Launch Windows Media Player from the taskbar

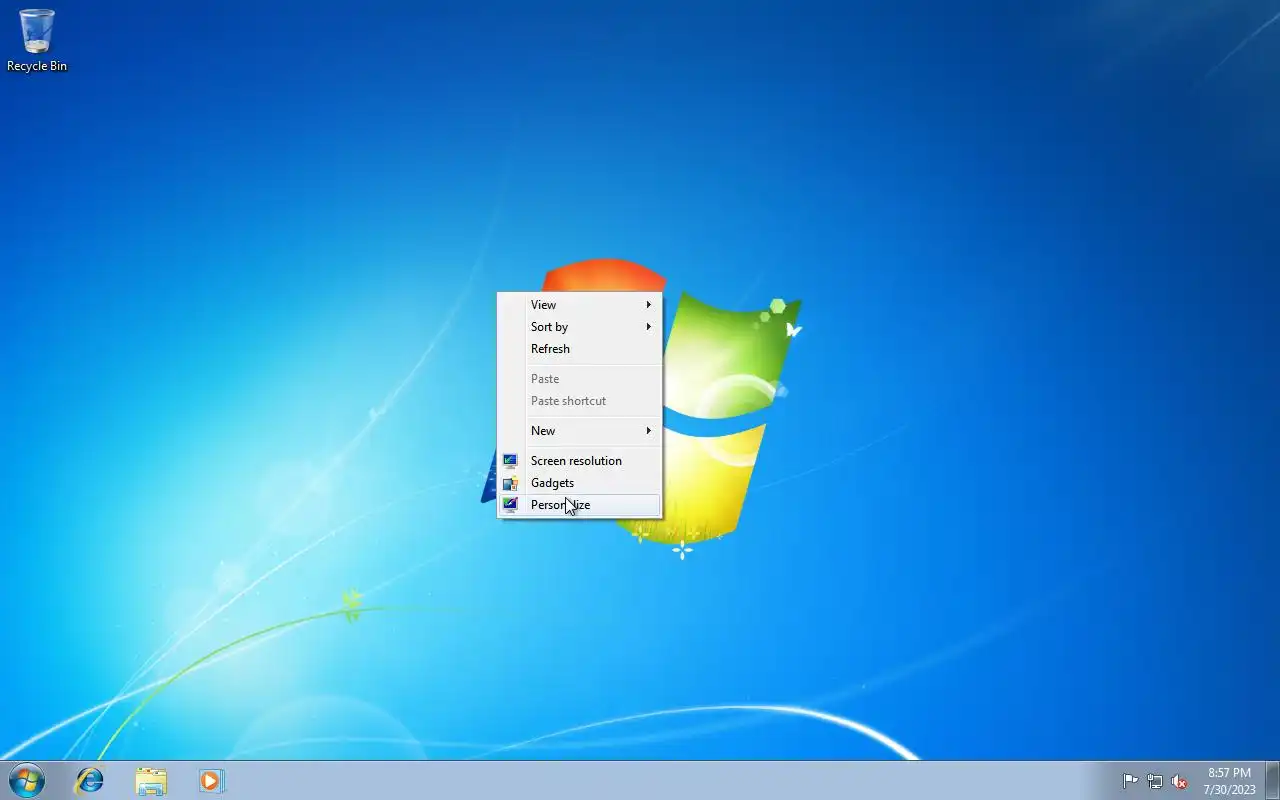coord(211,780)
